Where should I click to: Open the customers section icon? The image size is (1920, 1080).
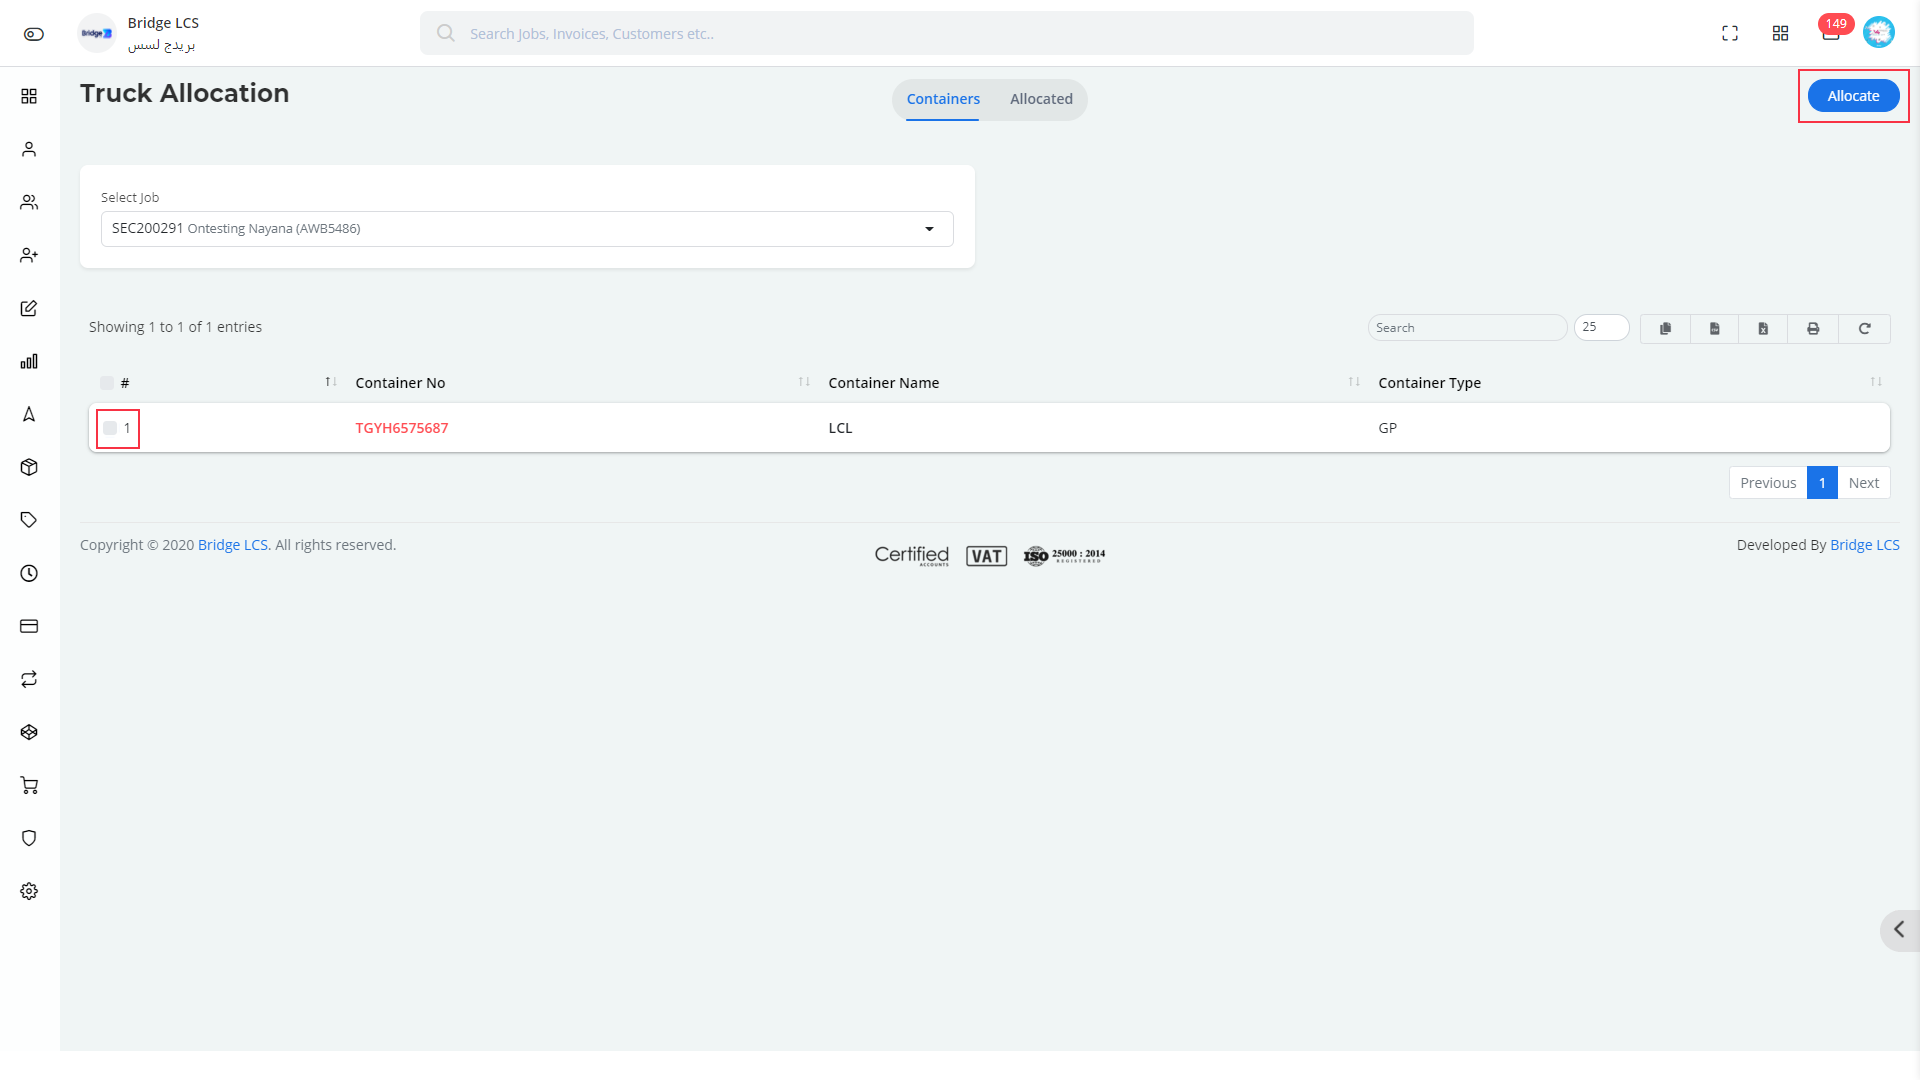pos(29,202)
